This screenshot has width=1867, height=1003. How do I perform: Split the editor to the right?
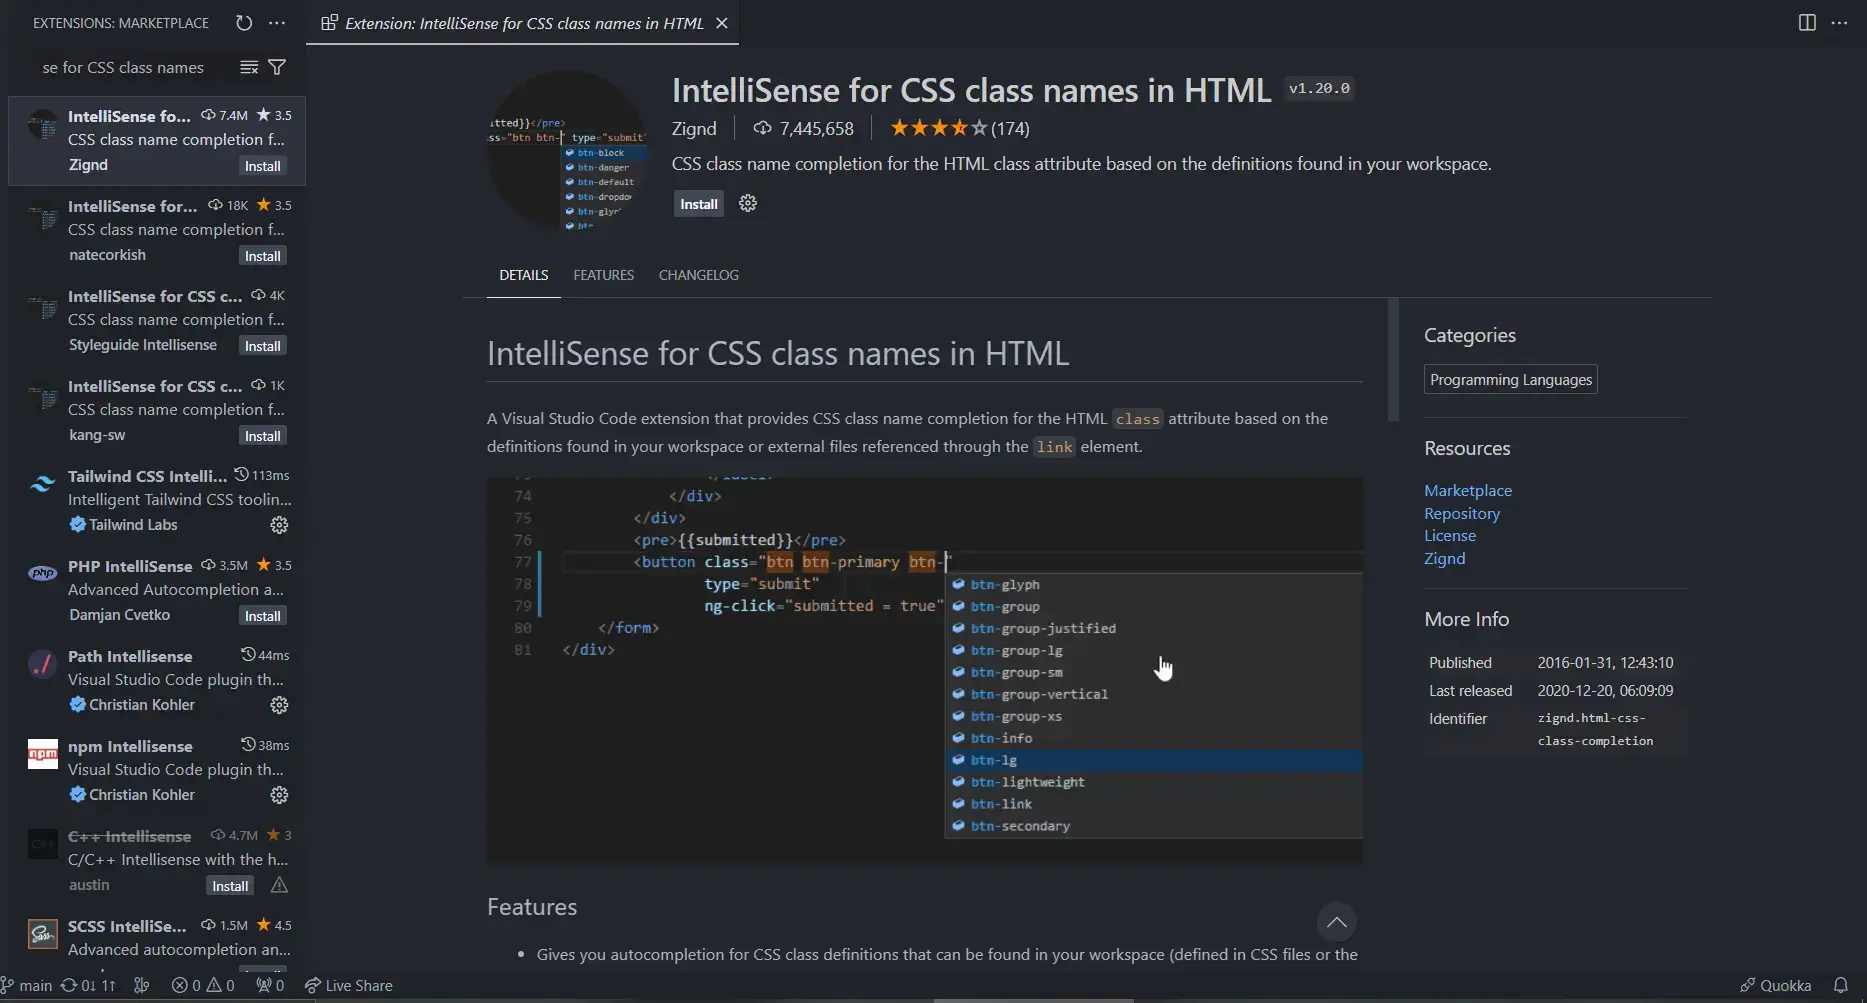click(x=1807, y=23)
